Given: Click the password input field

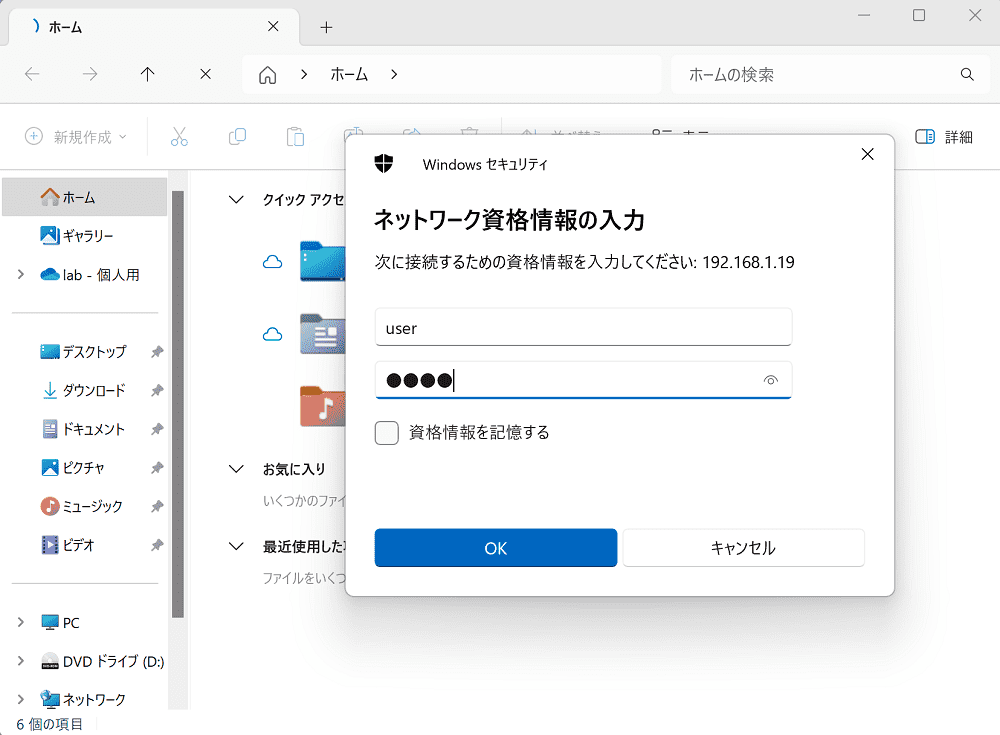Looking at the screenshot, I should tap(583, 380).
